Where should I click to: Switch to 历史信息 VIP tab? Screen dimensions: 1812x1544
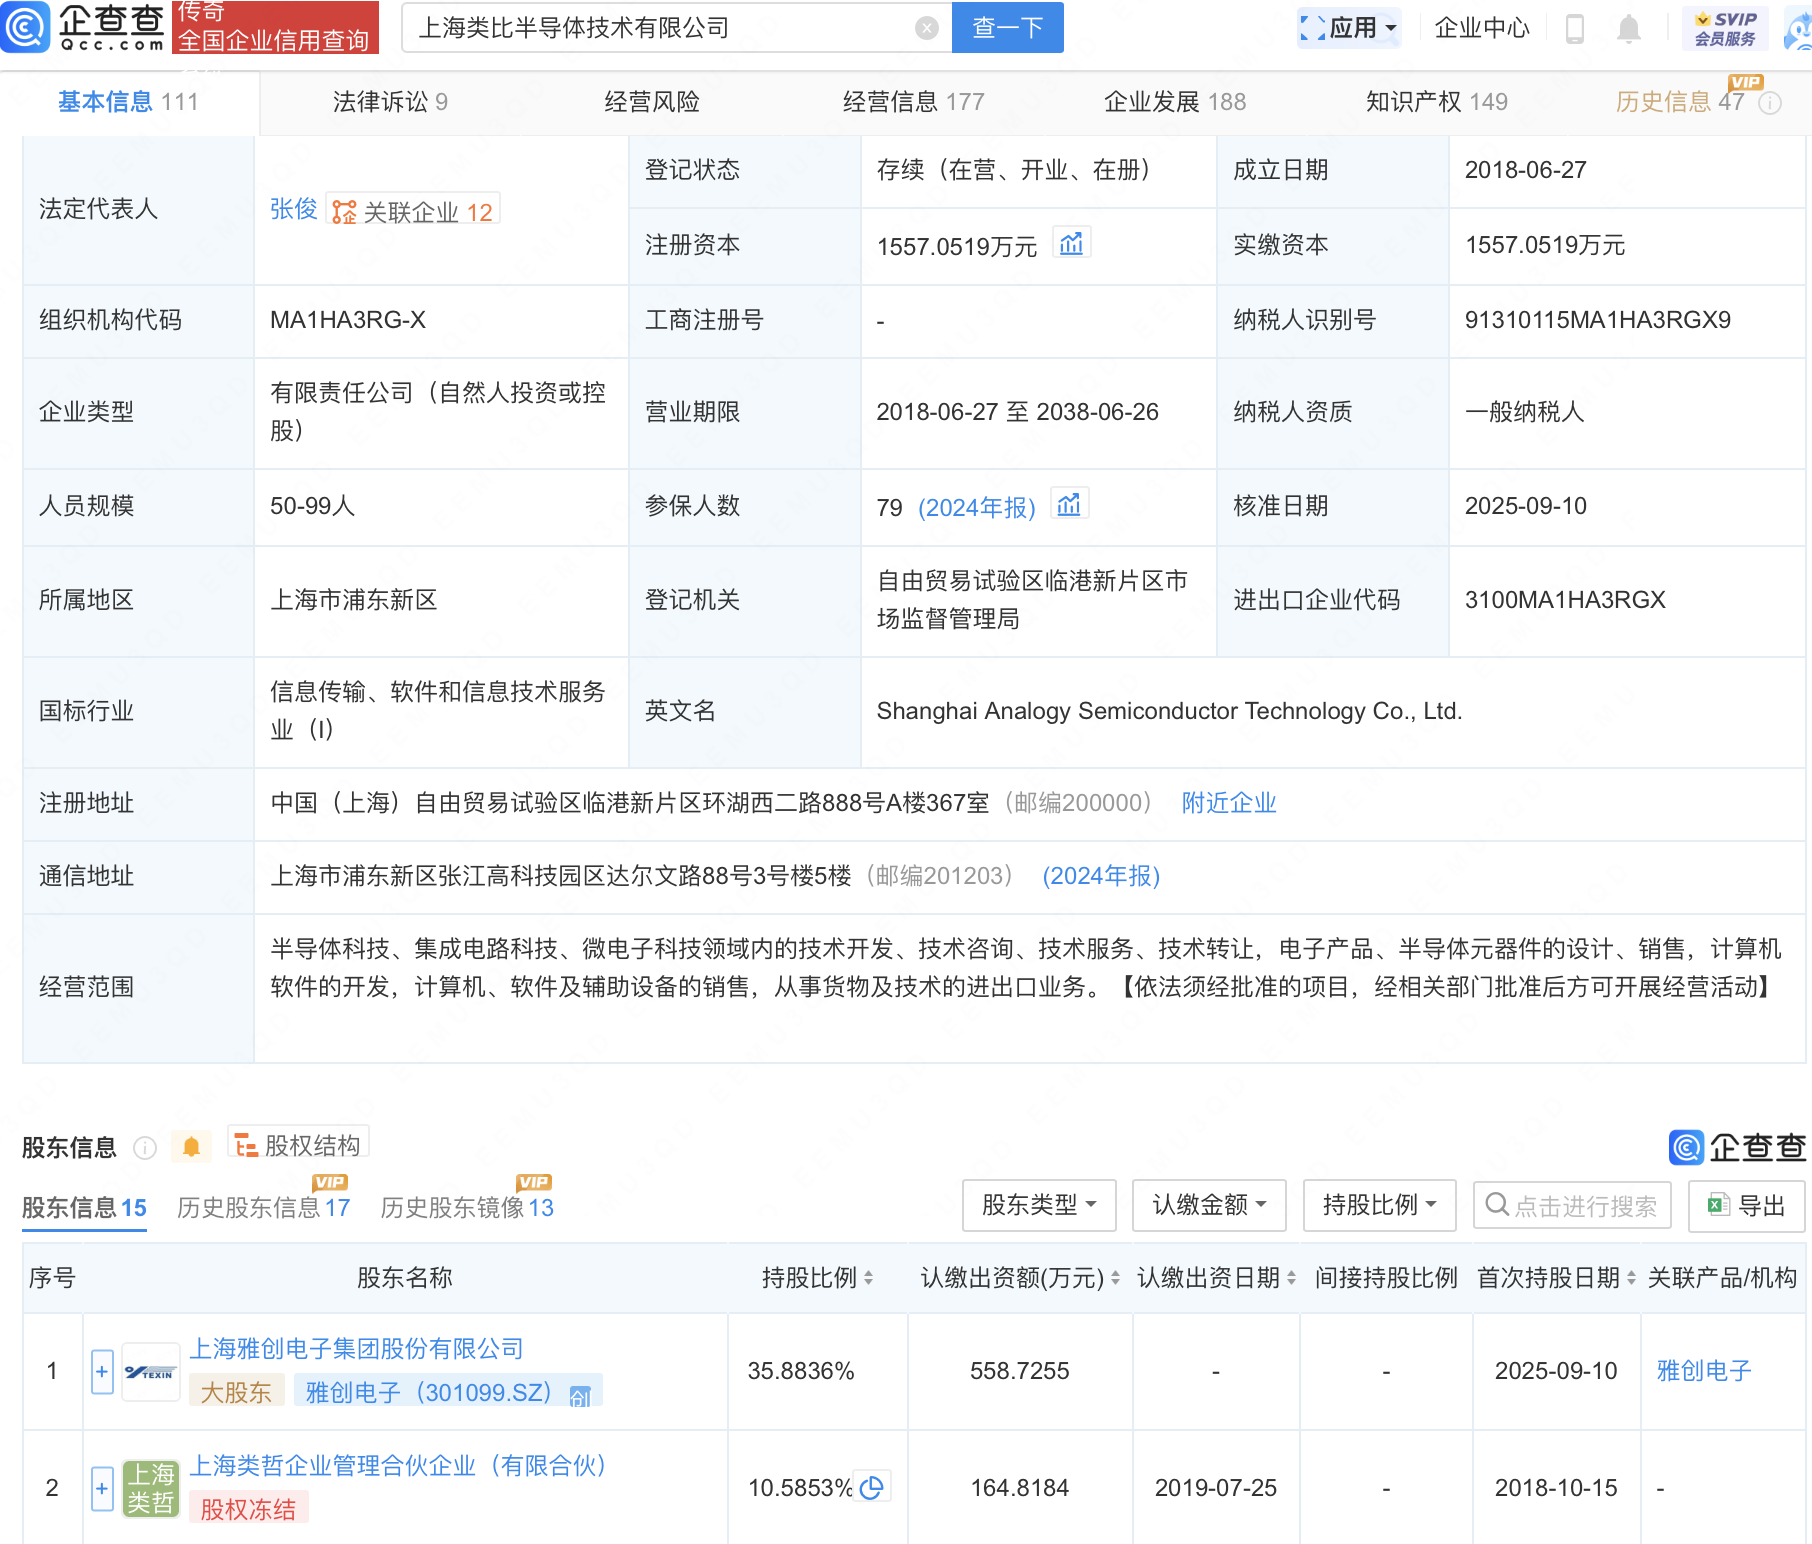pos(1680,101)
